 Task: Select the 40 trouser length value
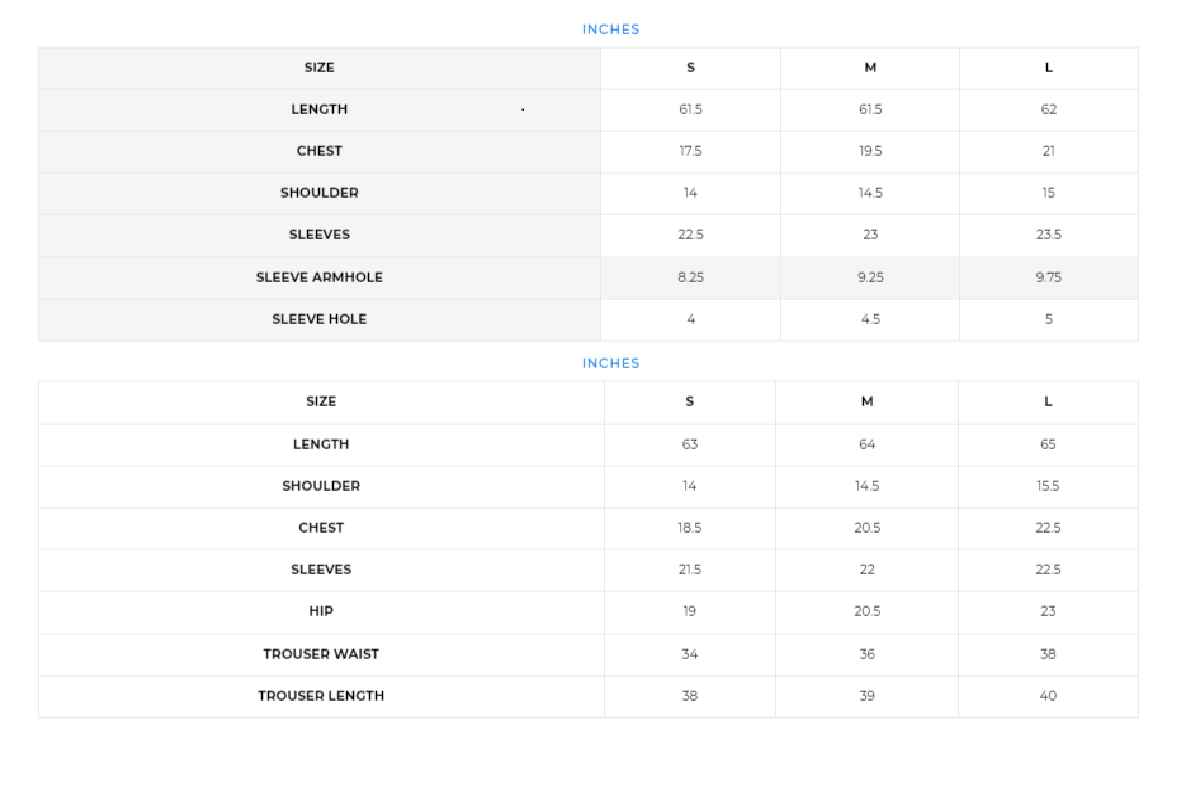coord(1047,696)
